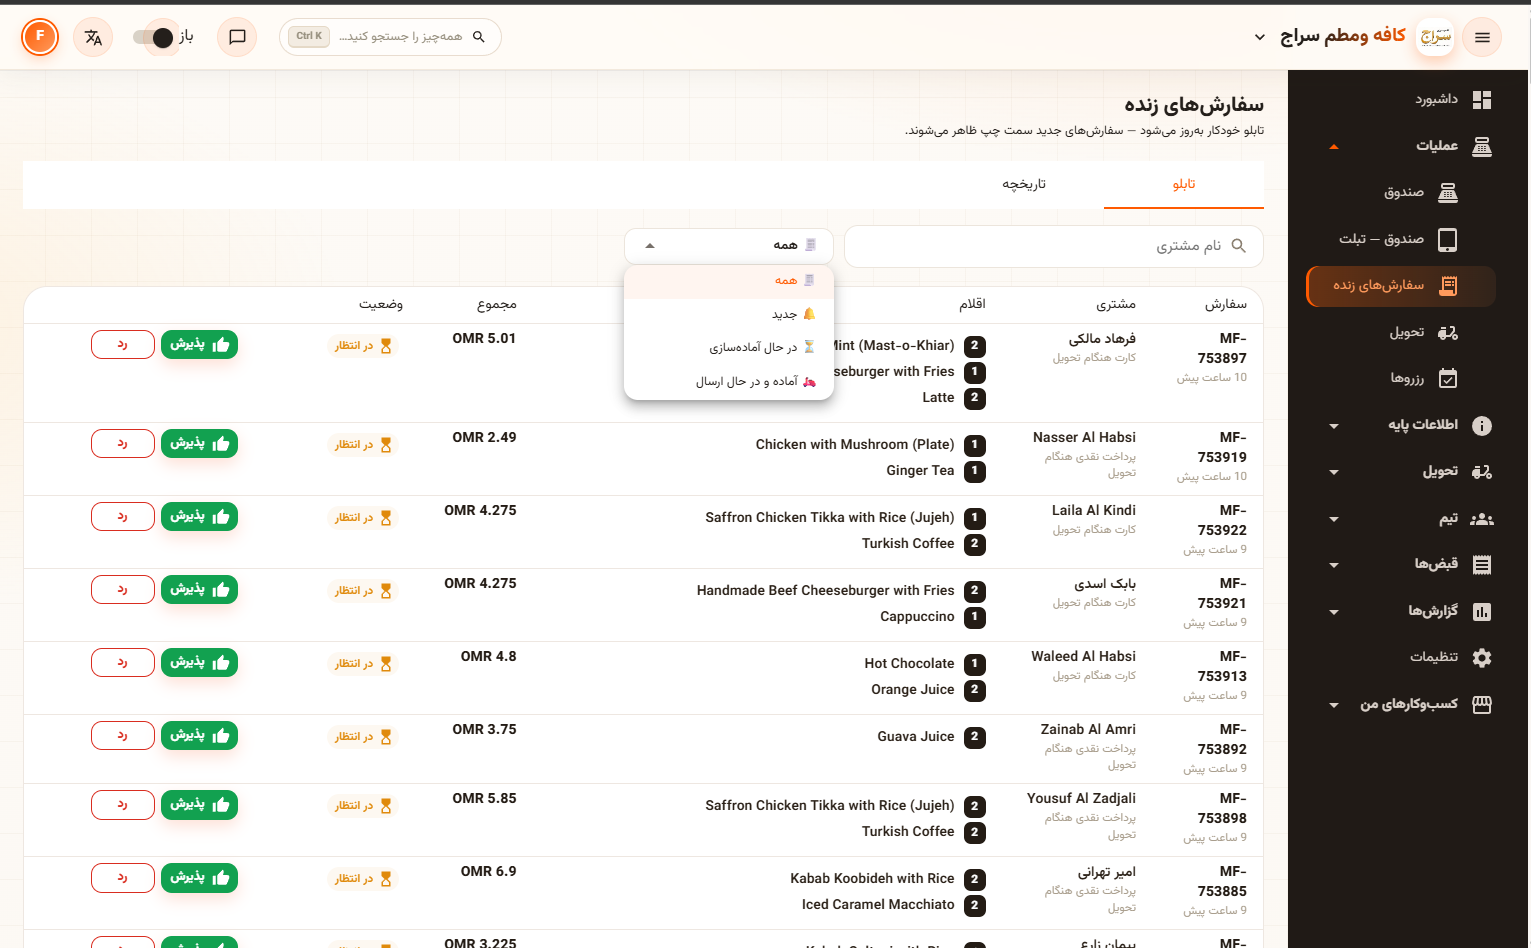This screenshot has width=1531, height=948.
Task: Click the در انتظار status of order MF-753921
Action: pos(363,591)
